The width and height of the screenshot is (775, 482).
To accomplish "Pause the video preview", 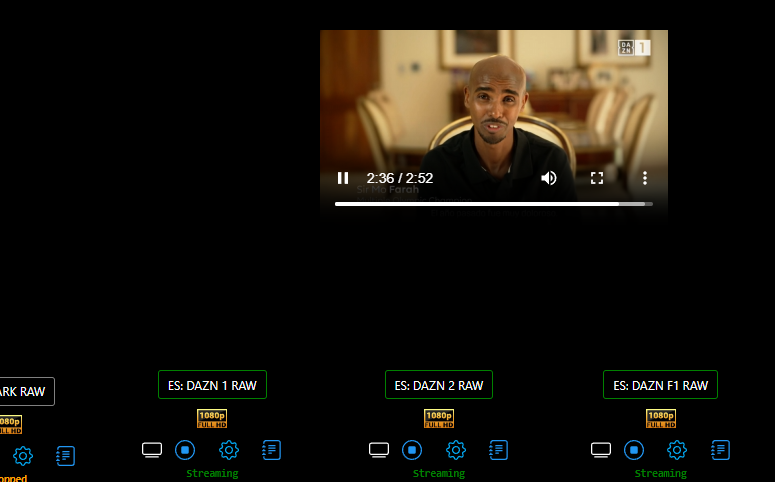I will click(x=343, y=178).
